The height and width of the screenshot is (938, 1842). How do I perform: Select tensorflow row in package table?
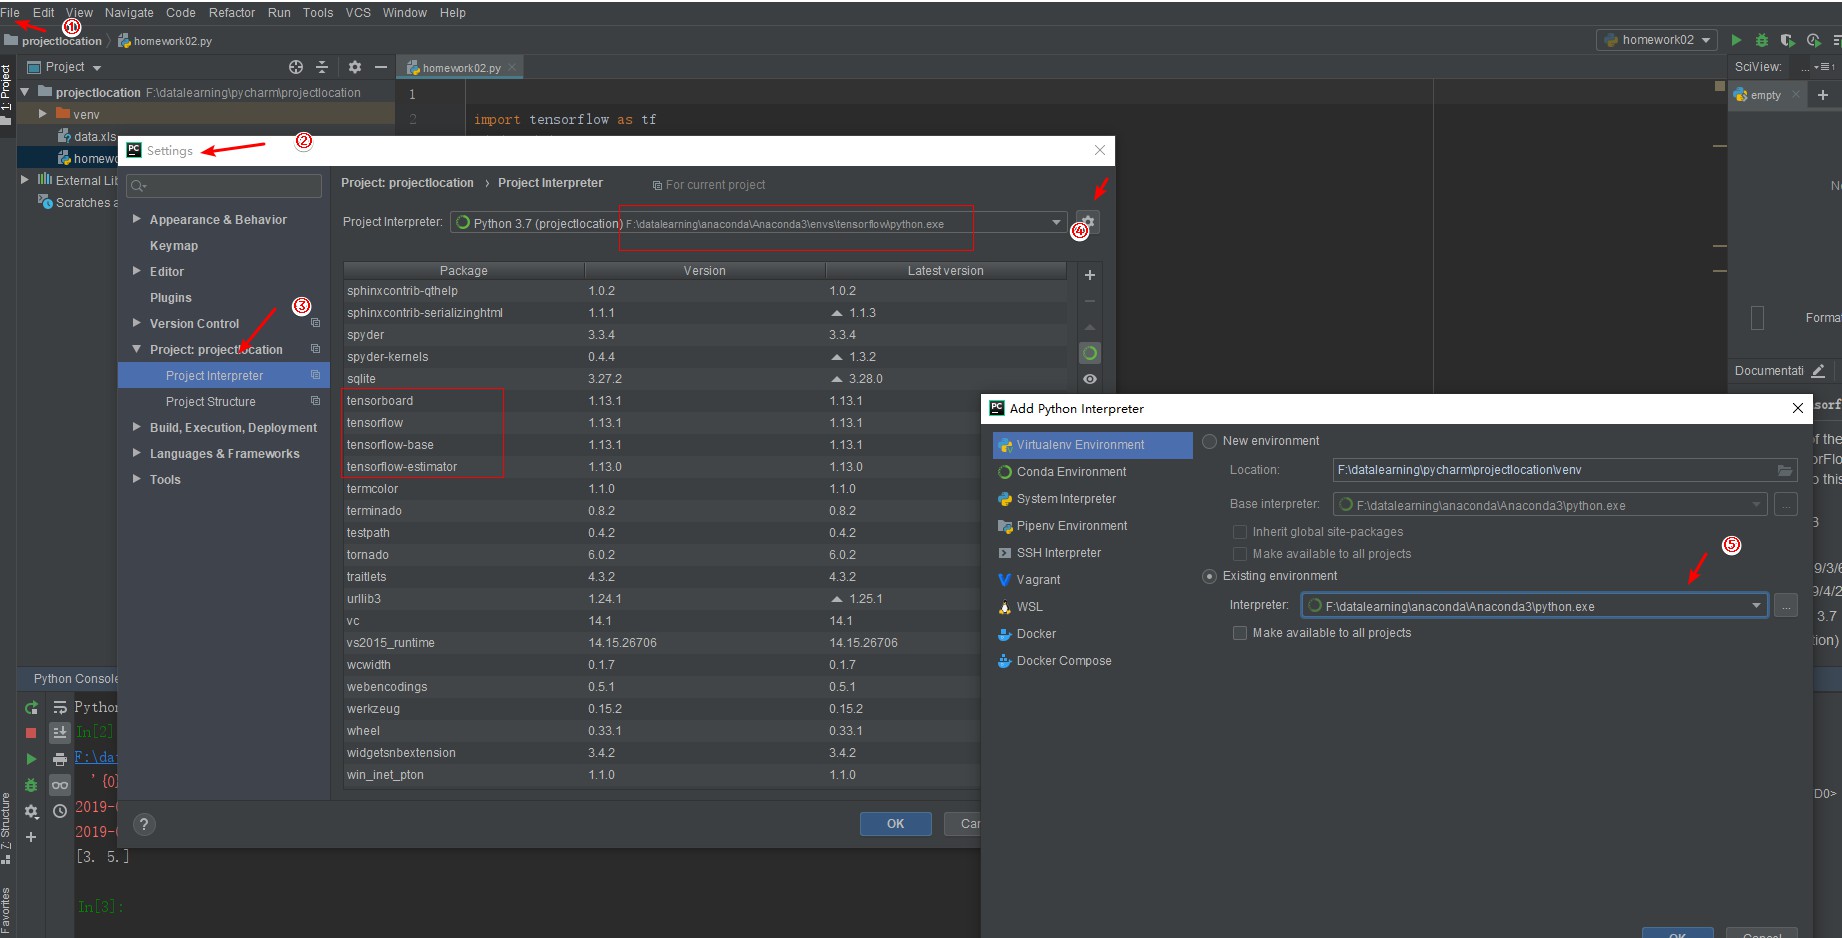(705, 423)
